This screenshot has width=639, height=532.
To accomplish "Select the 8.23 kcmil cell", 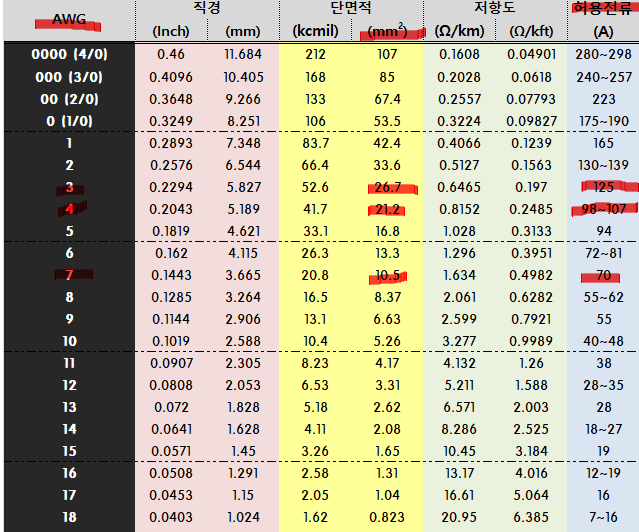I will pyautogui.click(x=315, y=363).
